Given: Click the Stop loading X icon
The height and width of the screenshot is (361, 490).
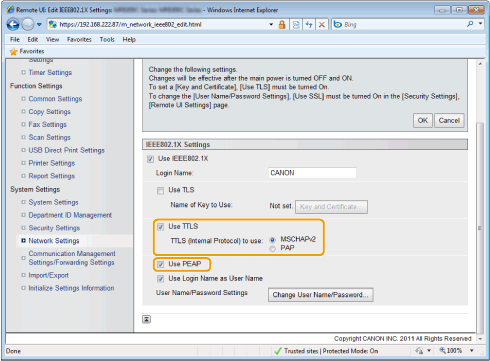Looking at the screenshot, I should click(321, 24).
